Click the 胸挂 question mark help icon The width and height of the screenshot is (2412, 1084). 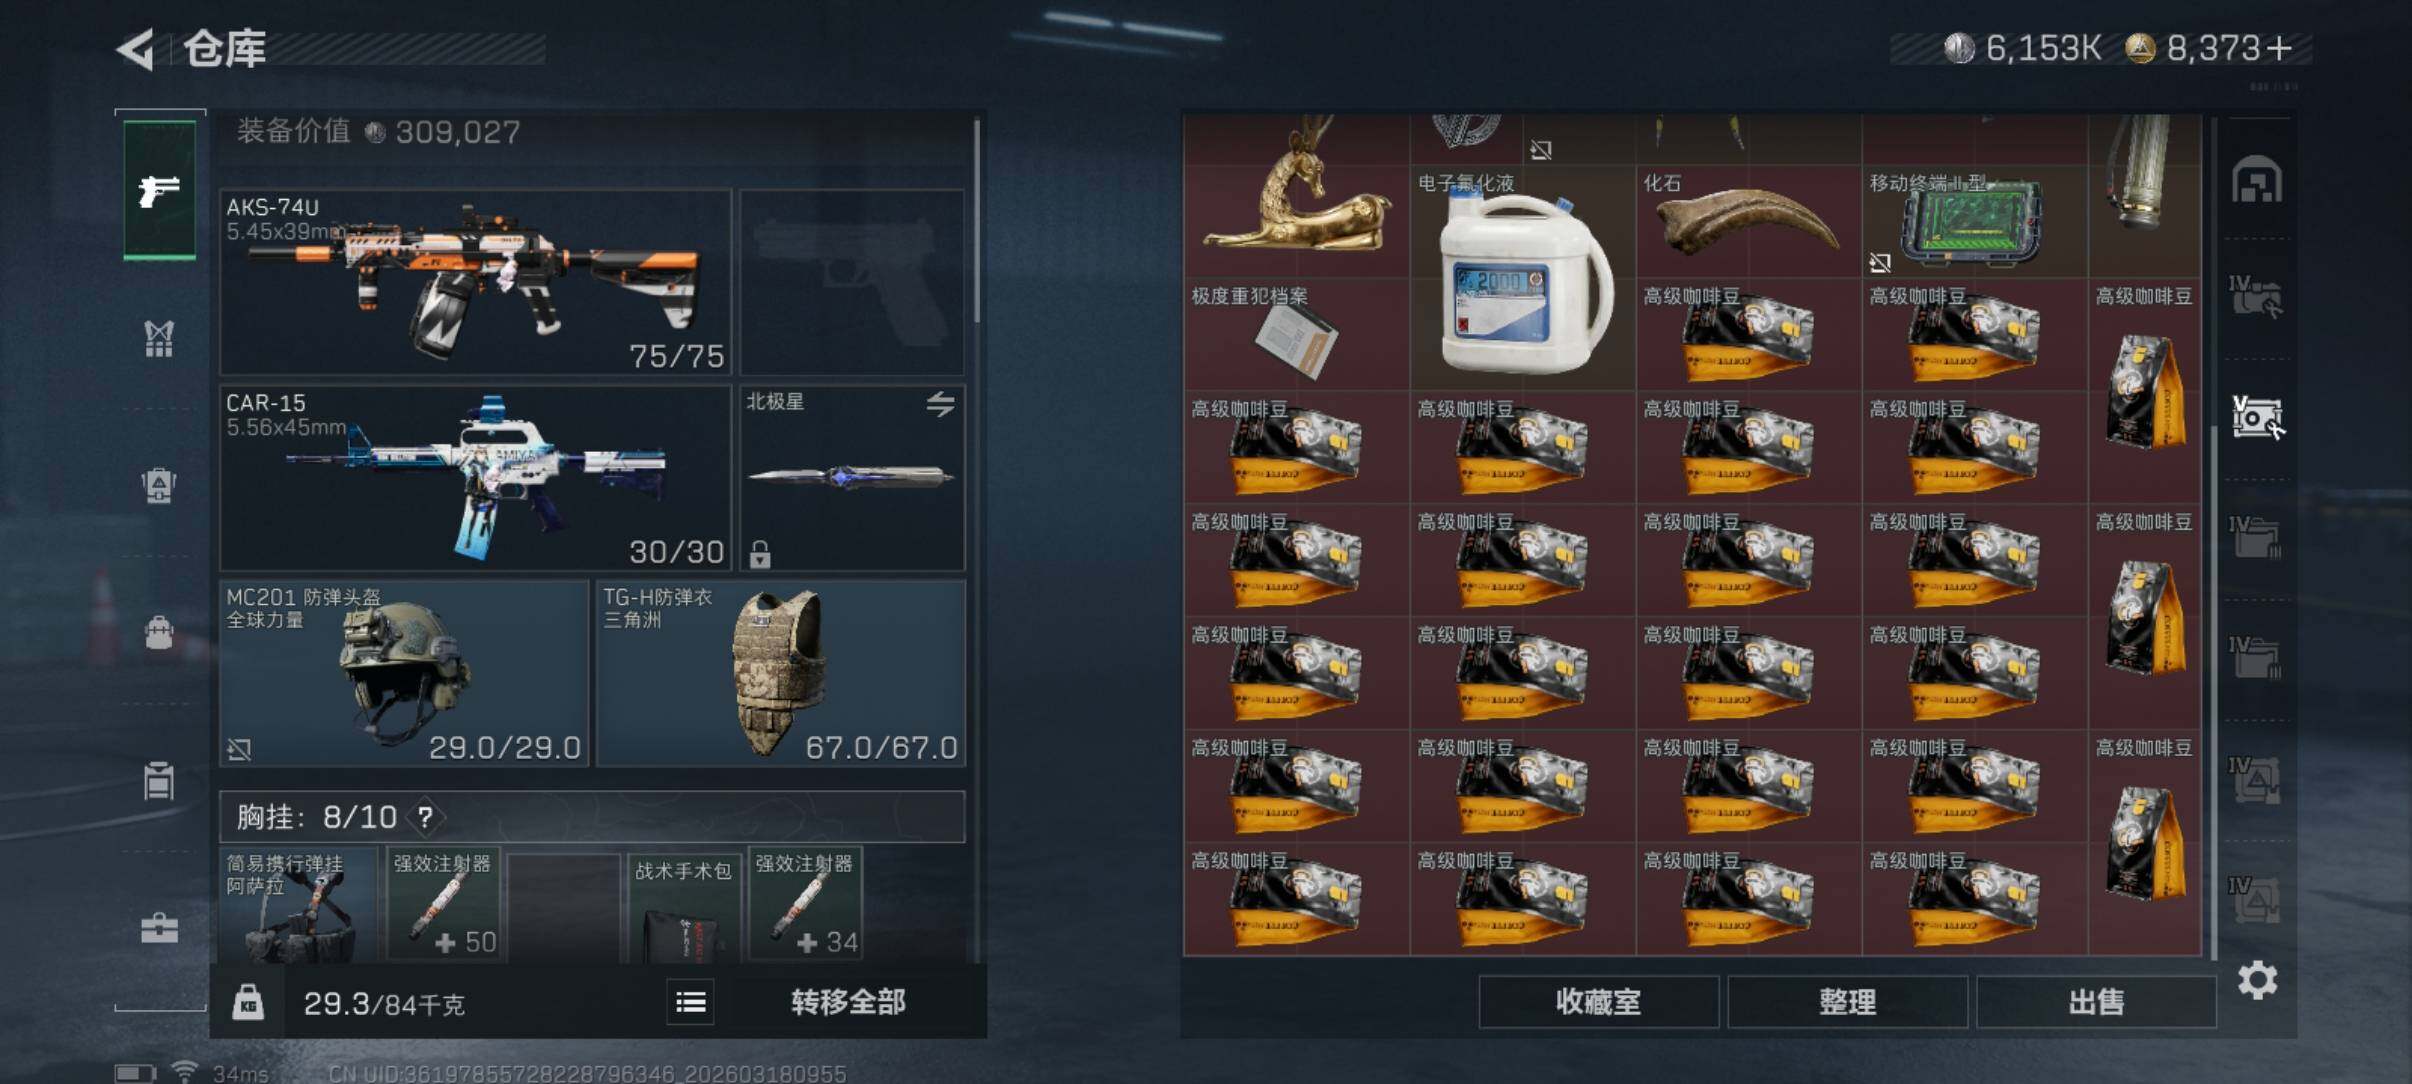tap(426, 817)
